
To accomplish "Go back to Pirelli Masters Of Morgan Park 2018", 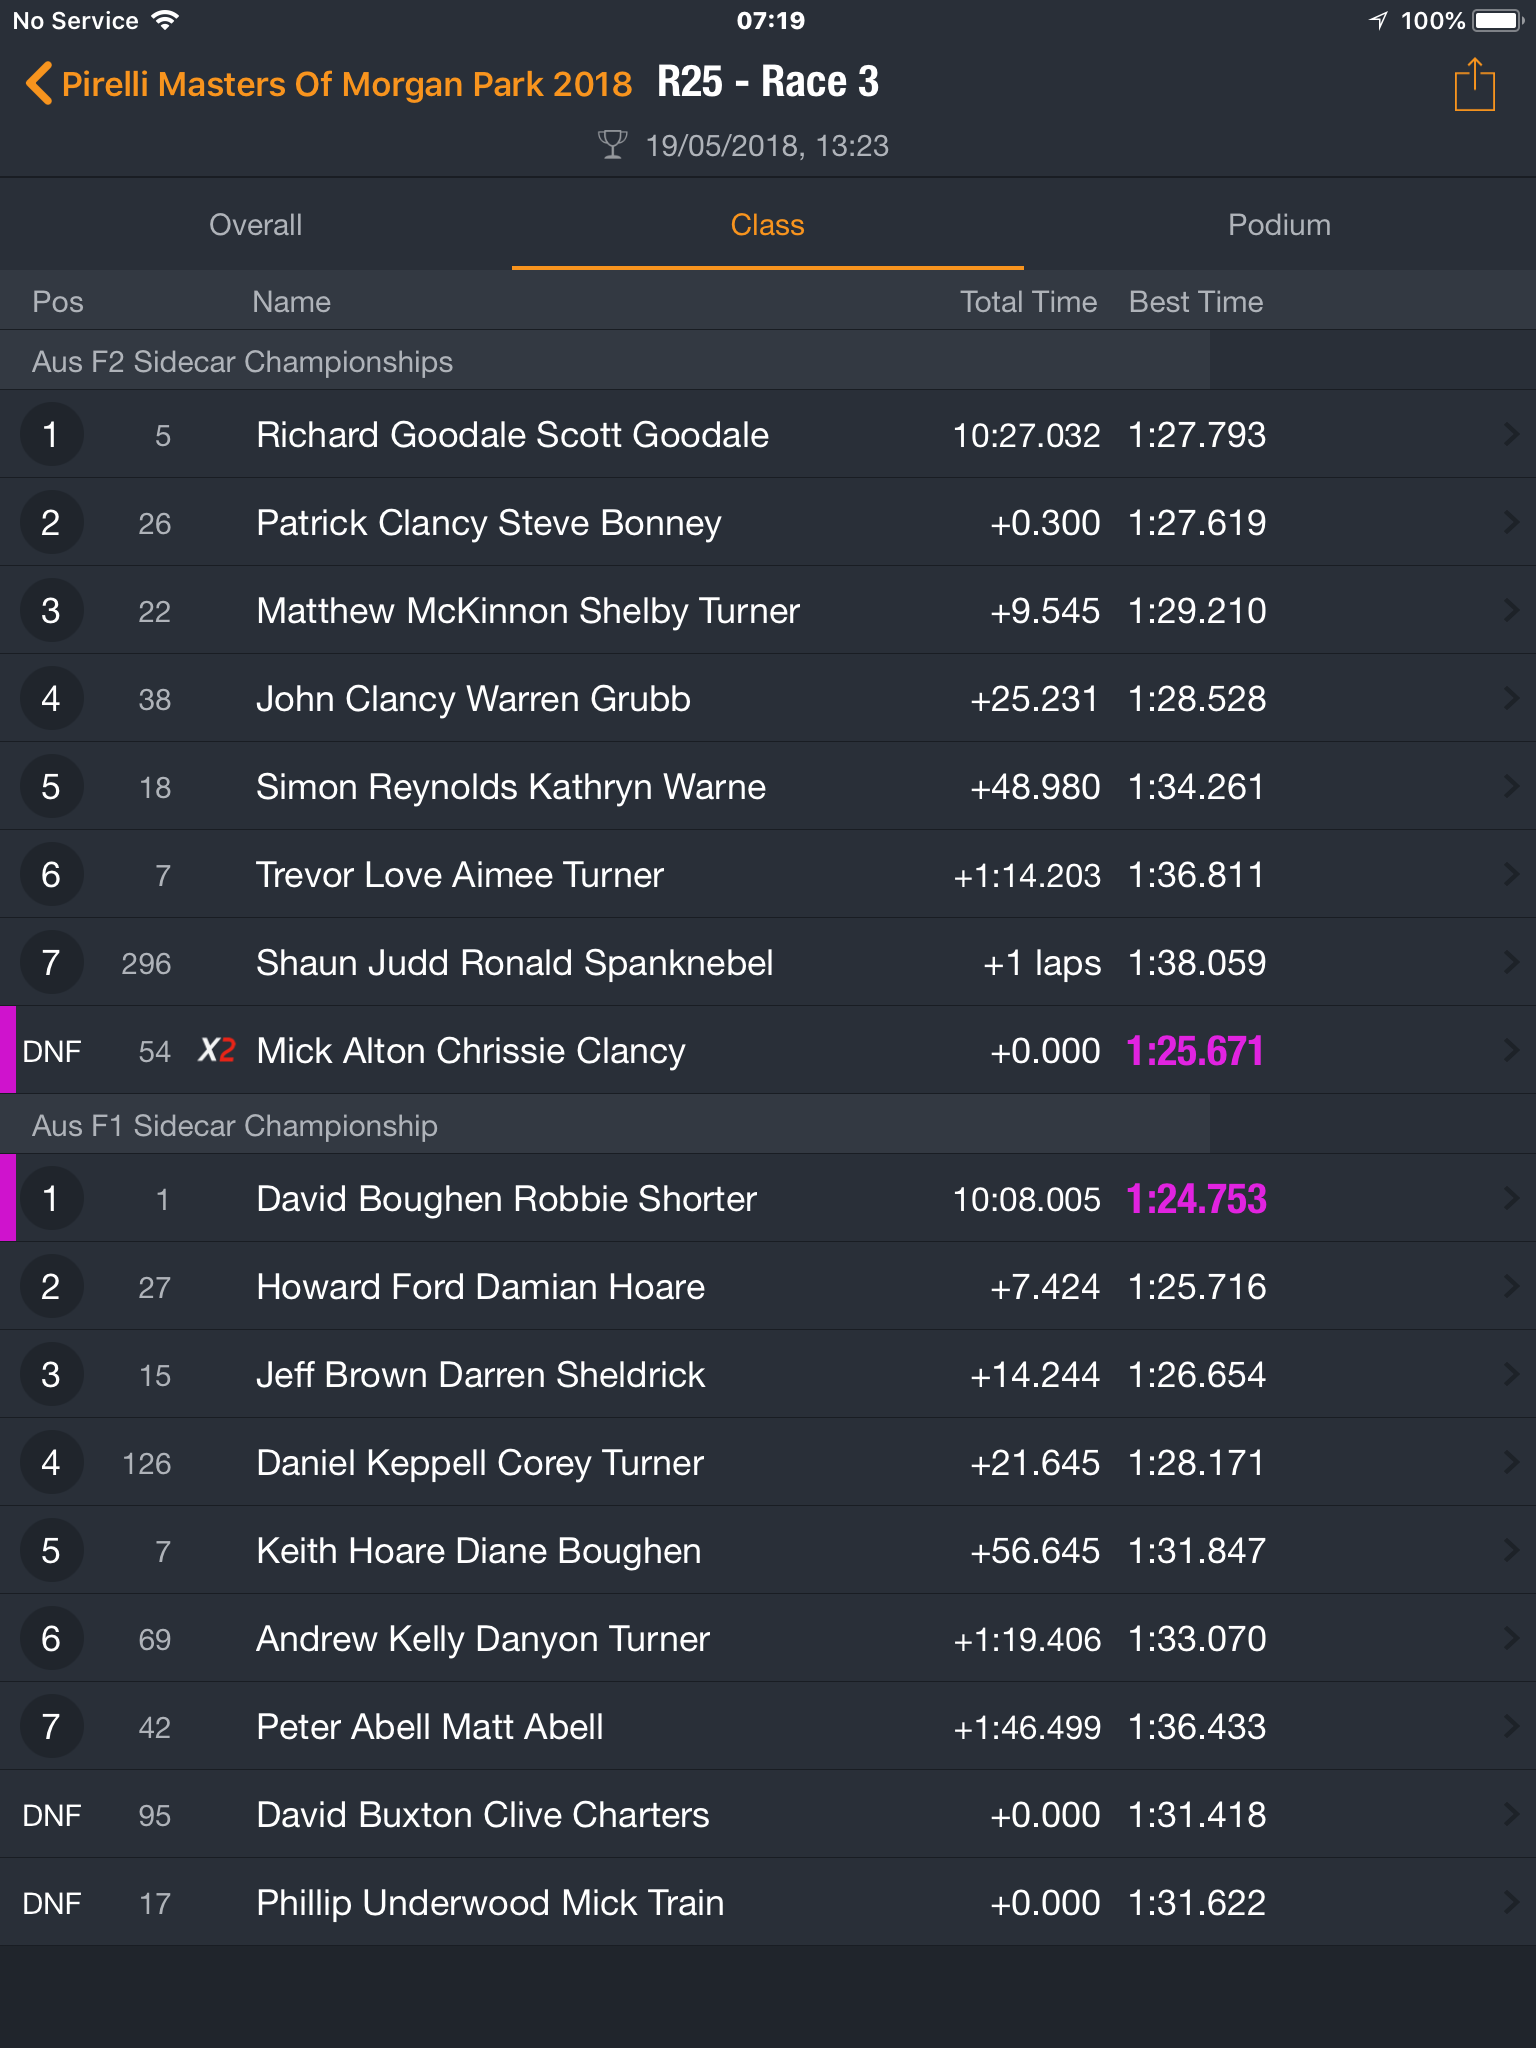I will [346, 84].
